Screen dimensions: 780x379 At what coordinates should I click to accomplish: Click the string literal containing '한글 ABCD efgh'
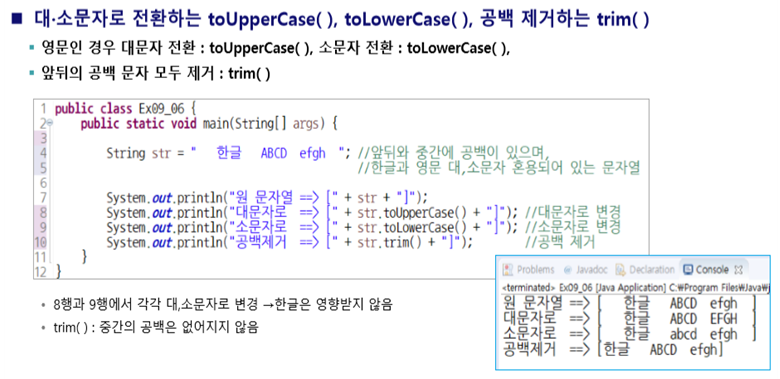tap(267, 153)
